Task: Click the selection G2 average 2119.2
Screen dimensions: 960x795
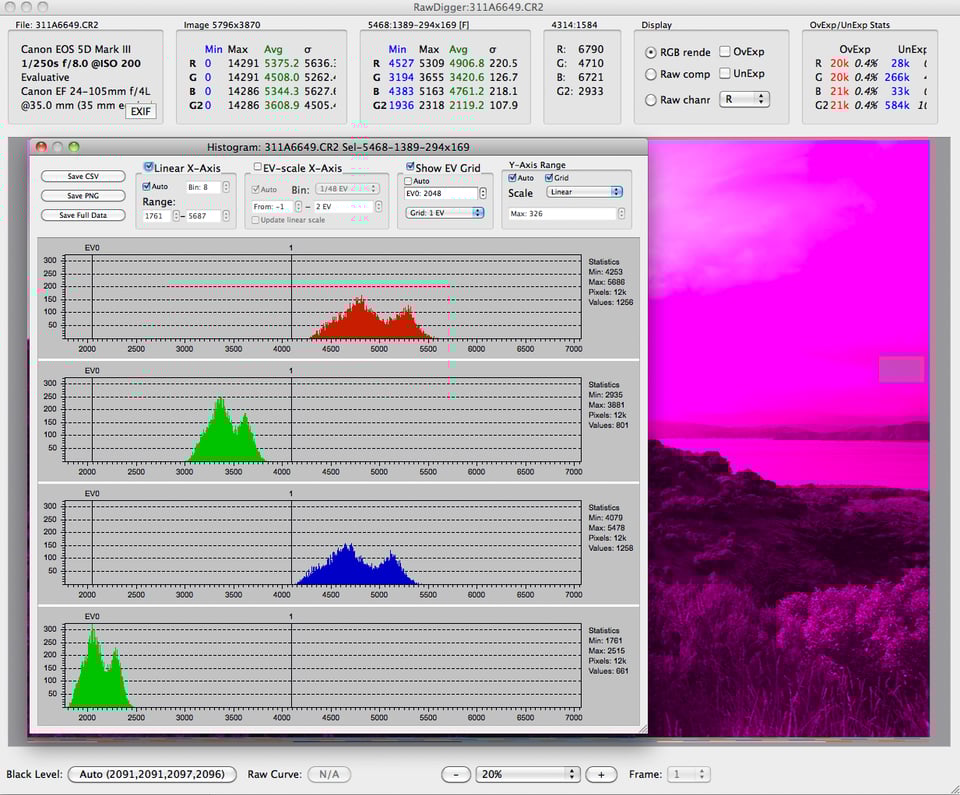Action: 467,105
